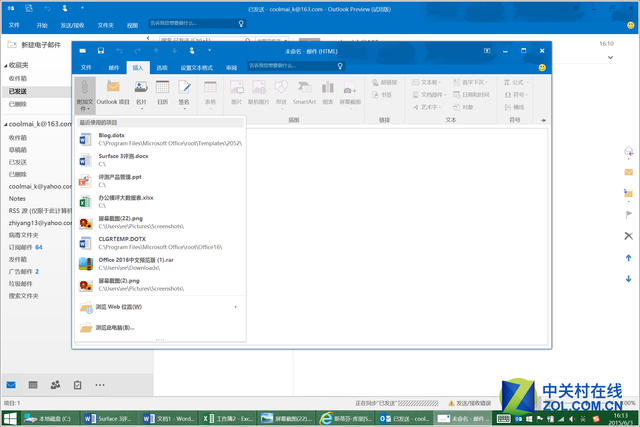Click the smiley feedback icon in message window

click(542, 67)
